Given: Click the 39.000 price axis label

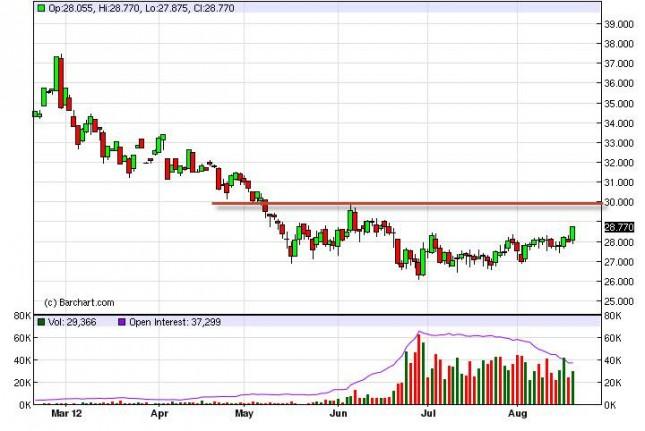Looking at the screenshot, I should coord(619,24).
